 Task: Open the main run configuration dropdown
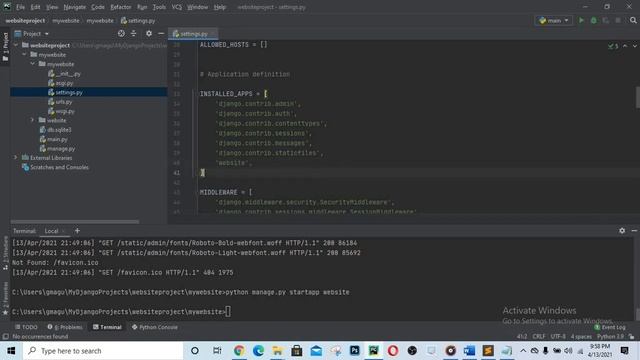pos(553,20)
